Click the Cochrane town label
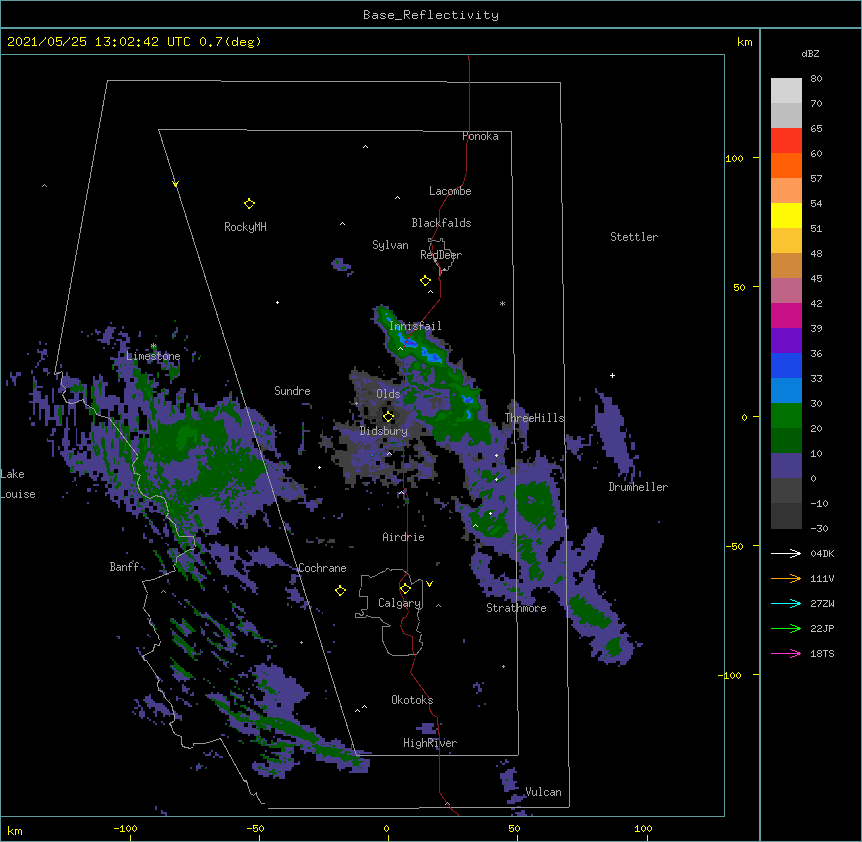 (x=322, y=568)
